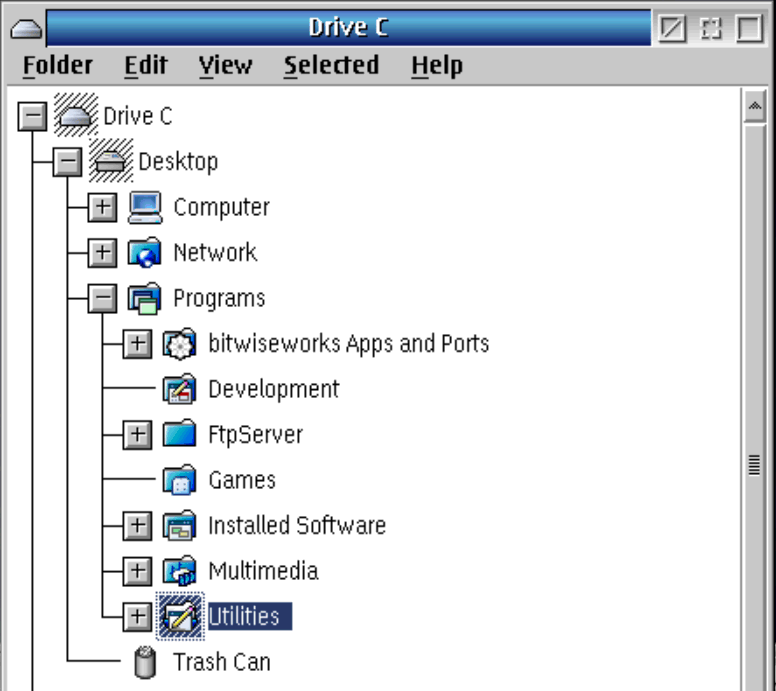Click the hide window button in title bar
This screenshot has height=691, width=776.
click(x=673, y=28)
